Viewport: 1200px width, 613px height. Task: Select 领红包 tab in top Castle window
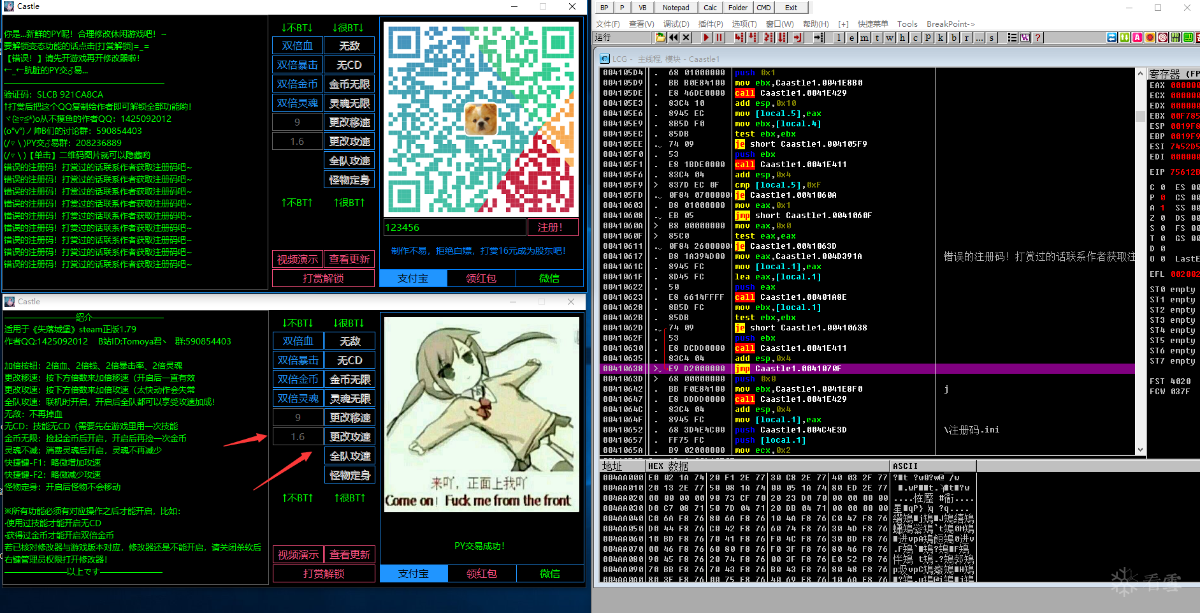click(x=481, y=279)
